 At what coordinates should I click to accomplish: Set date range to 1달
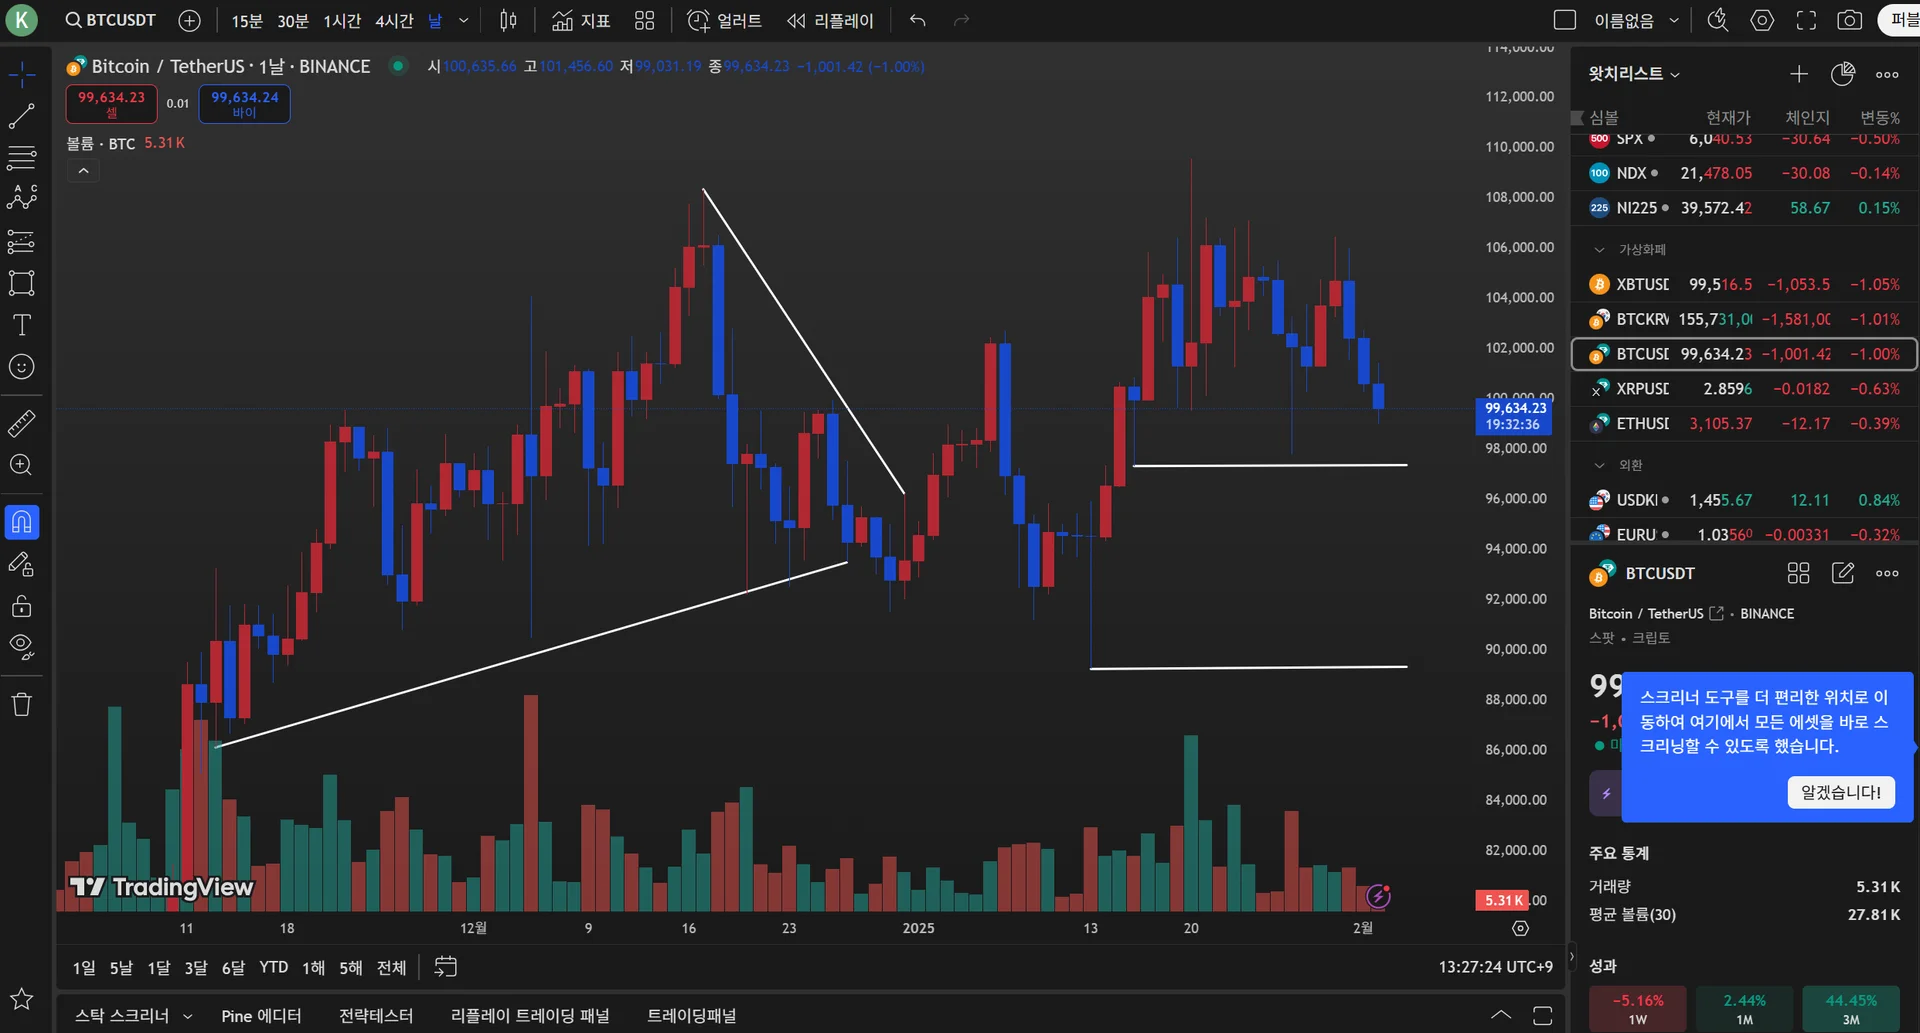point(159,968)
